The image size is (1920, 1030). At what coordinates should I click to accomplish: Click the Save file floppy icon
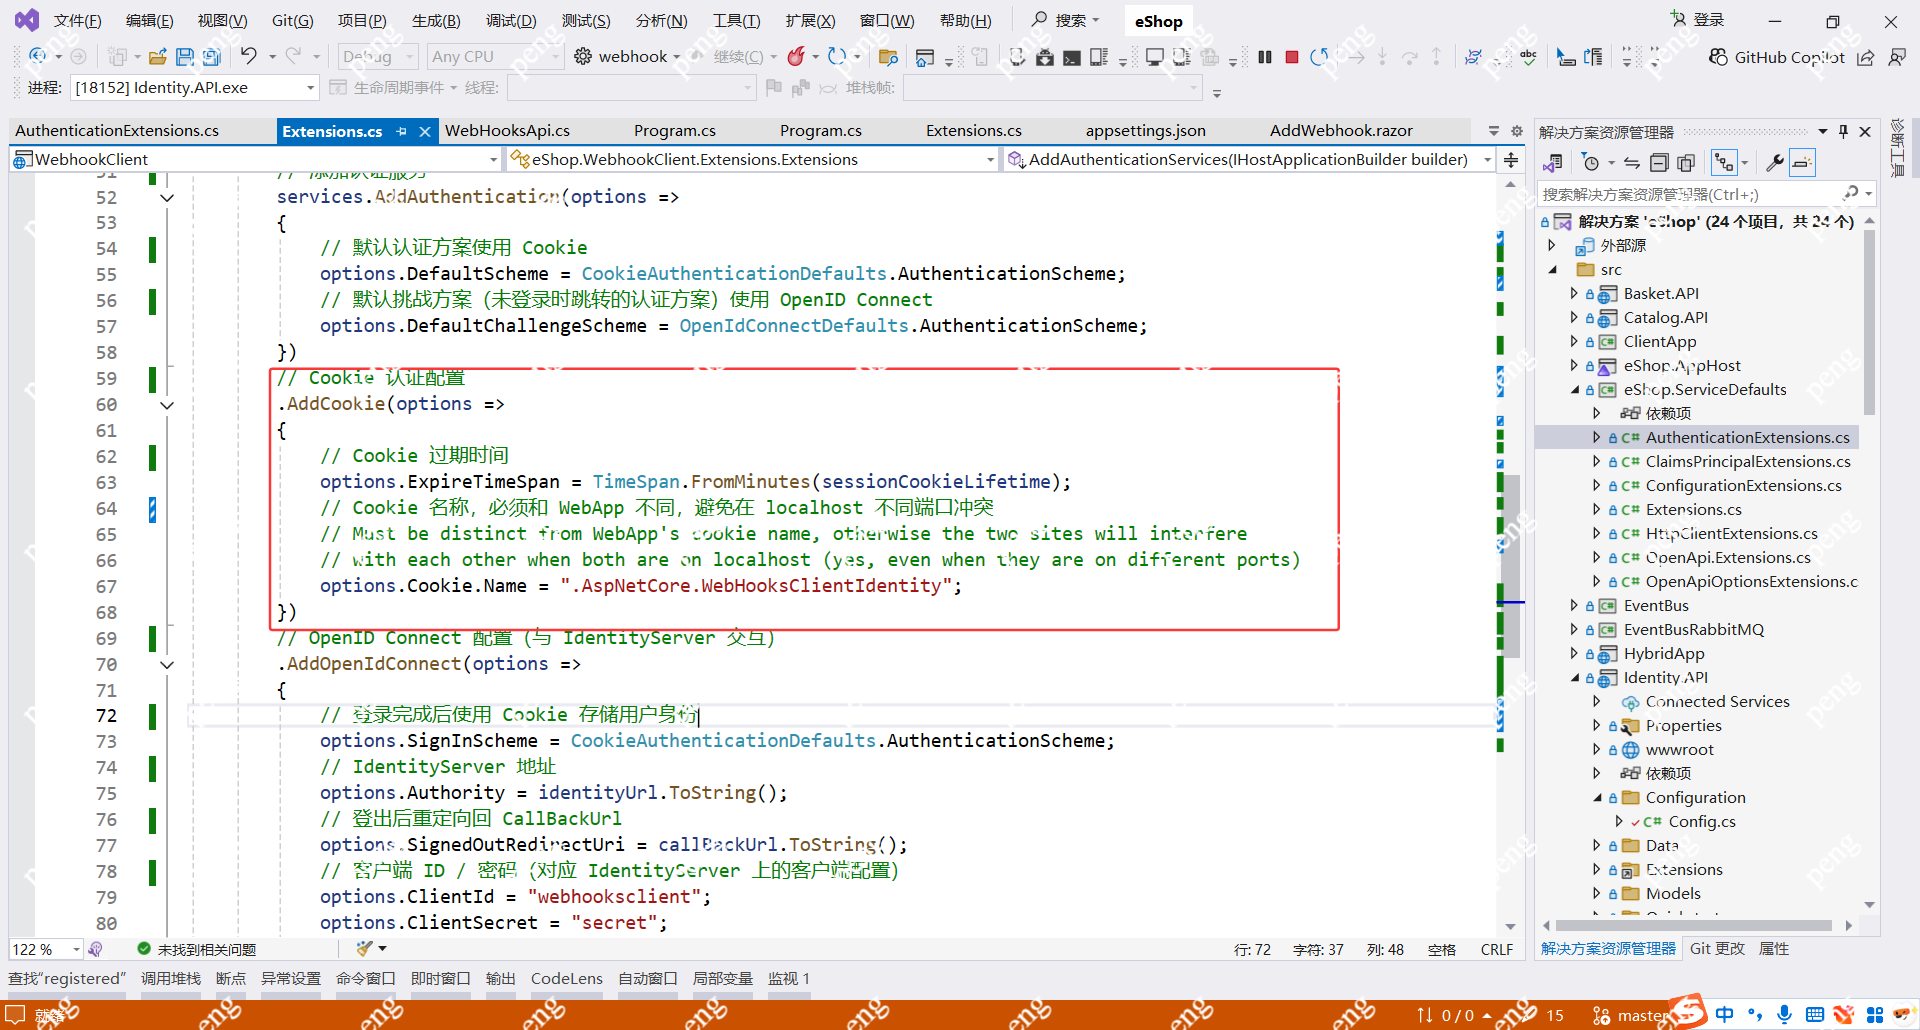(185, 57)
